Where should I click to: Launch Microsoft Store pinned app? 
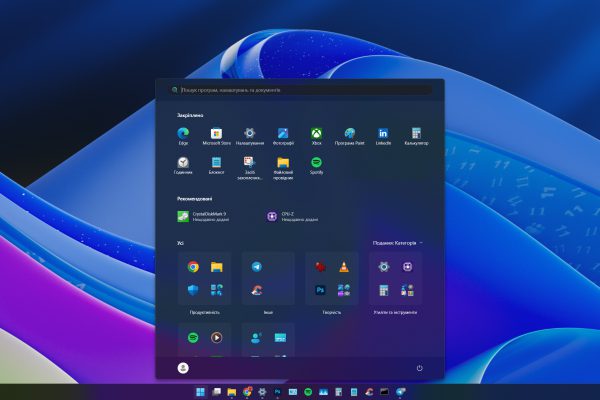[216, 134]
